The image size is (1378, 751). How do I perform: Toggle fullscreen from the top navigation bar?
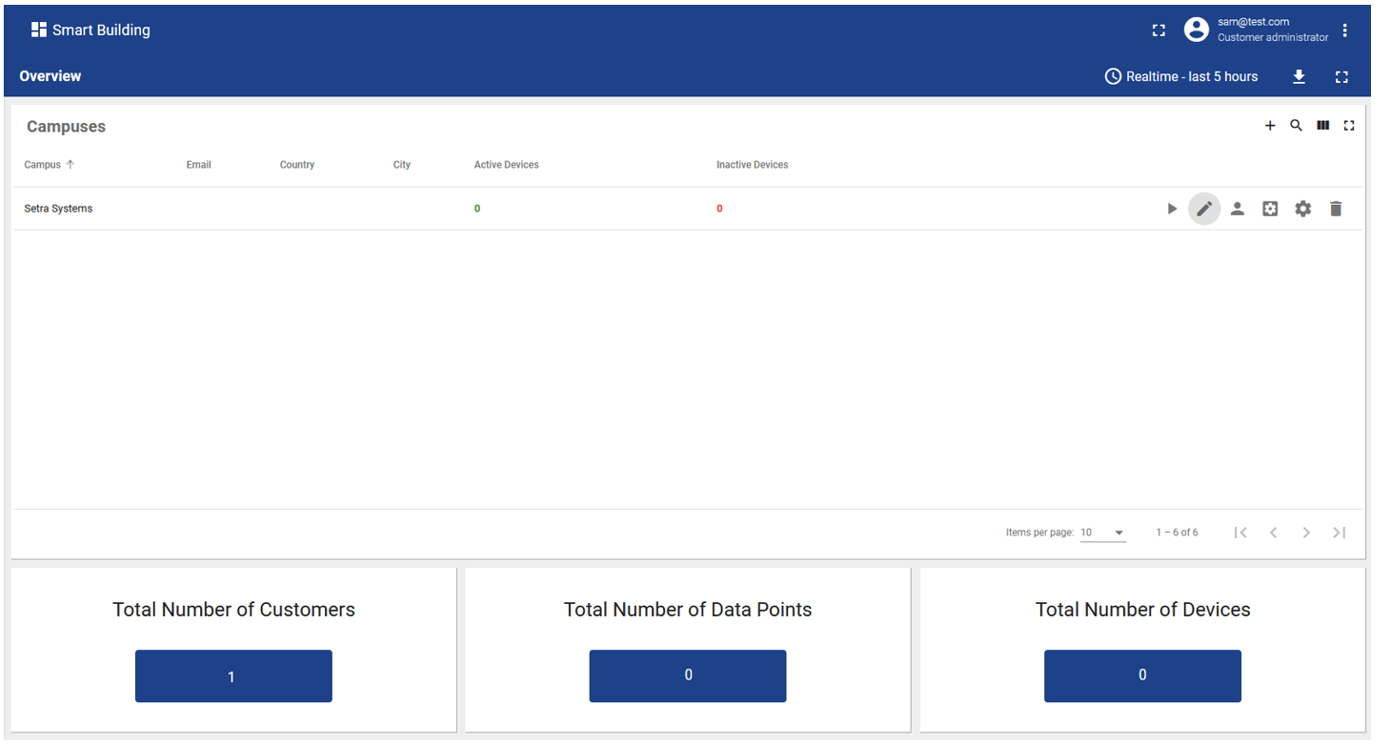[1158, 29]
